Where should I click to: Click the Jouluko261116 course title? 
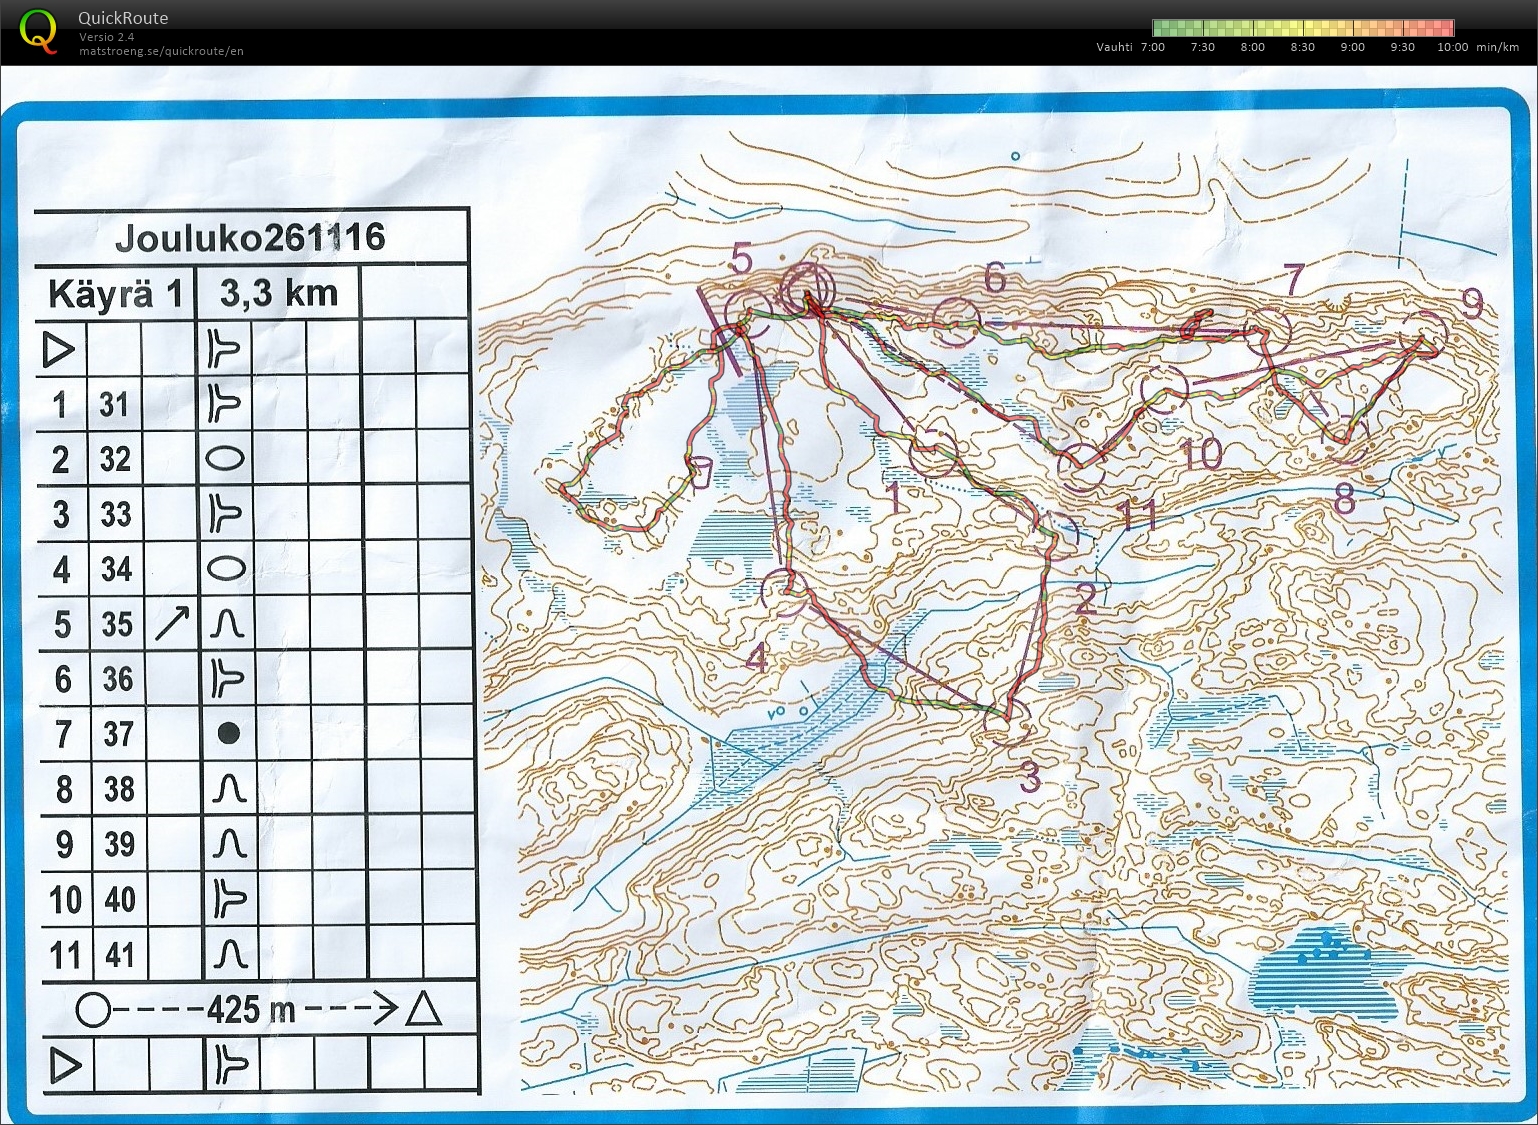(250, 238)
